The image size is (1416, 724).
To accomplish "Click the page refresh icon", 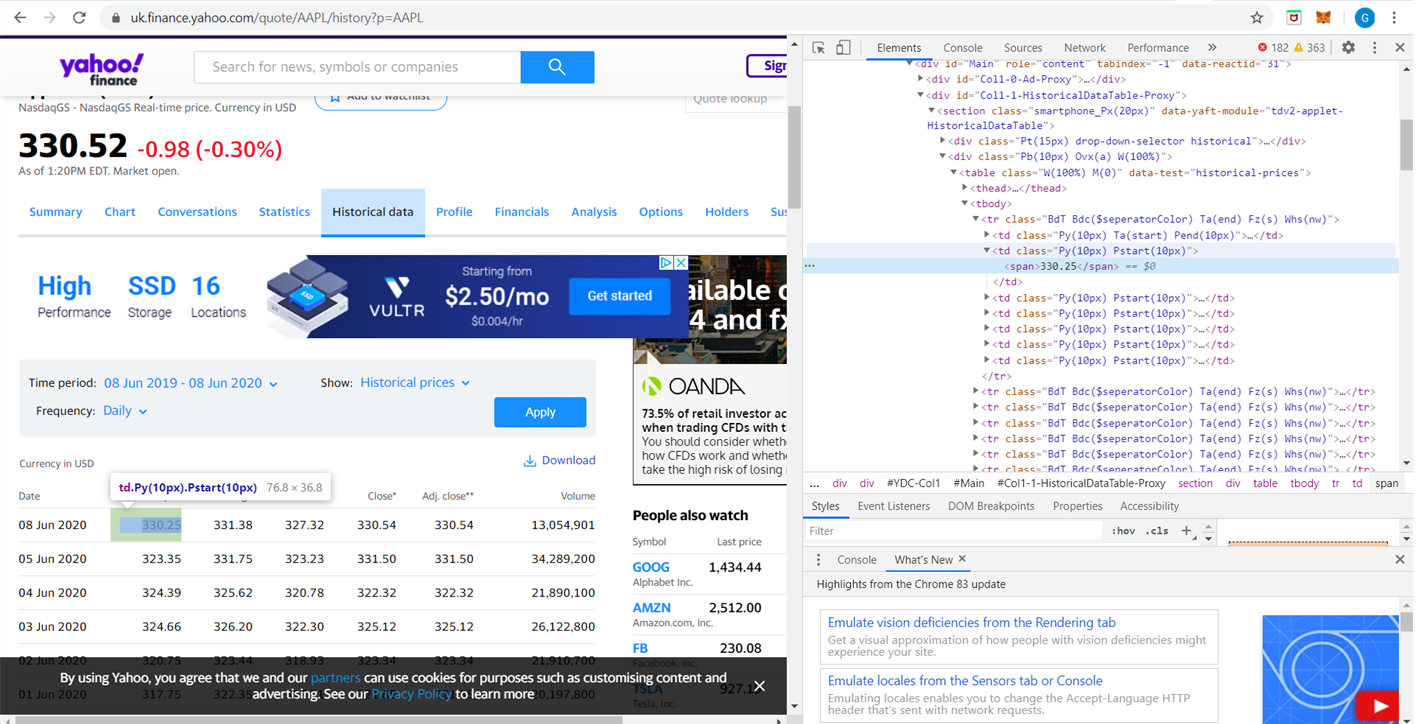I will click(x=79, y=17).
